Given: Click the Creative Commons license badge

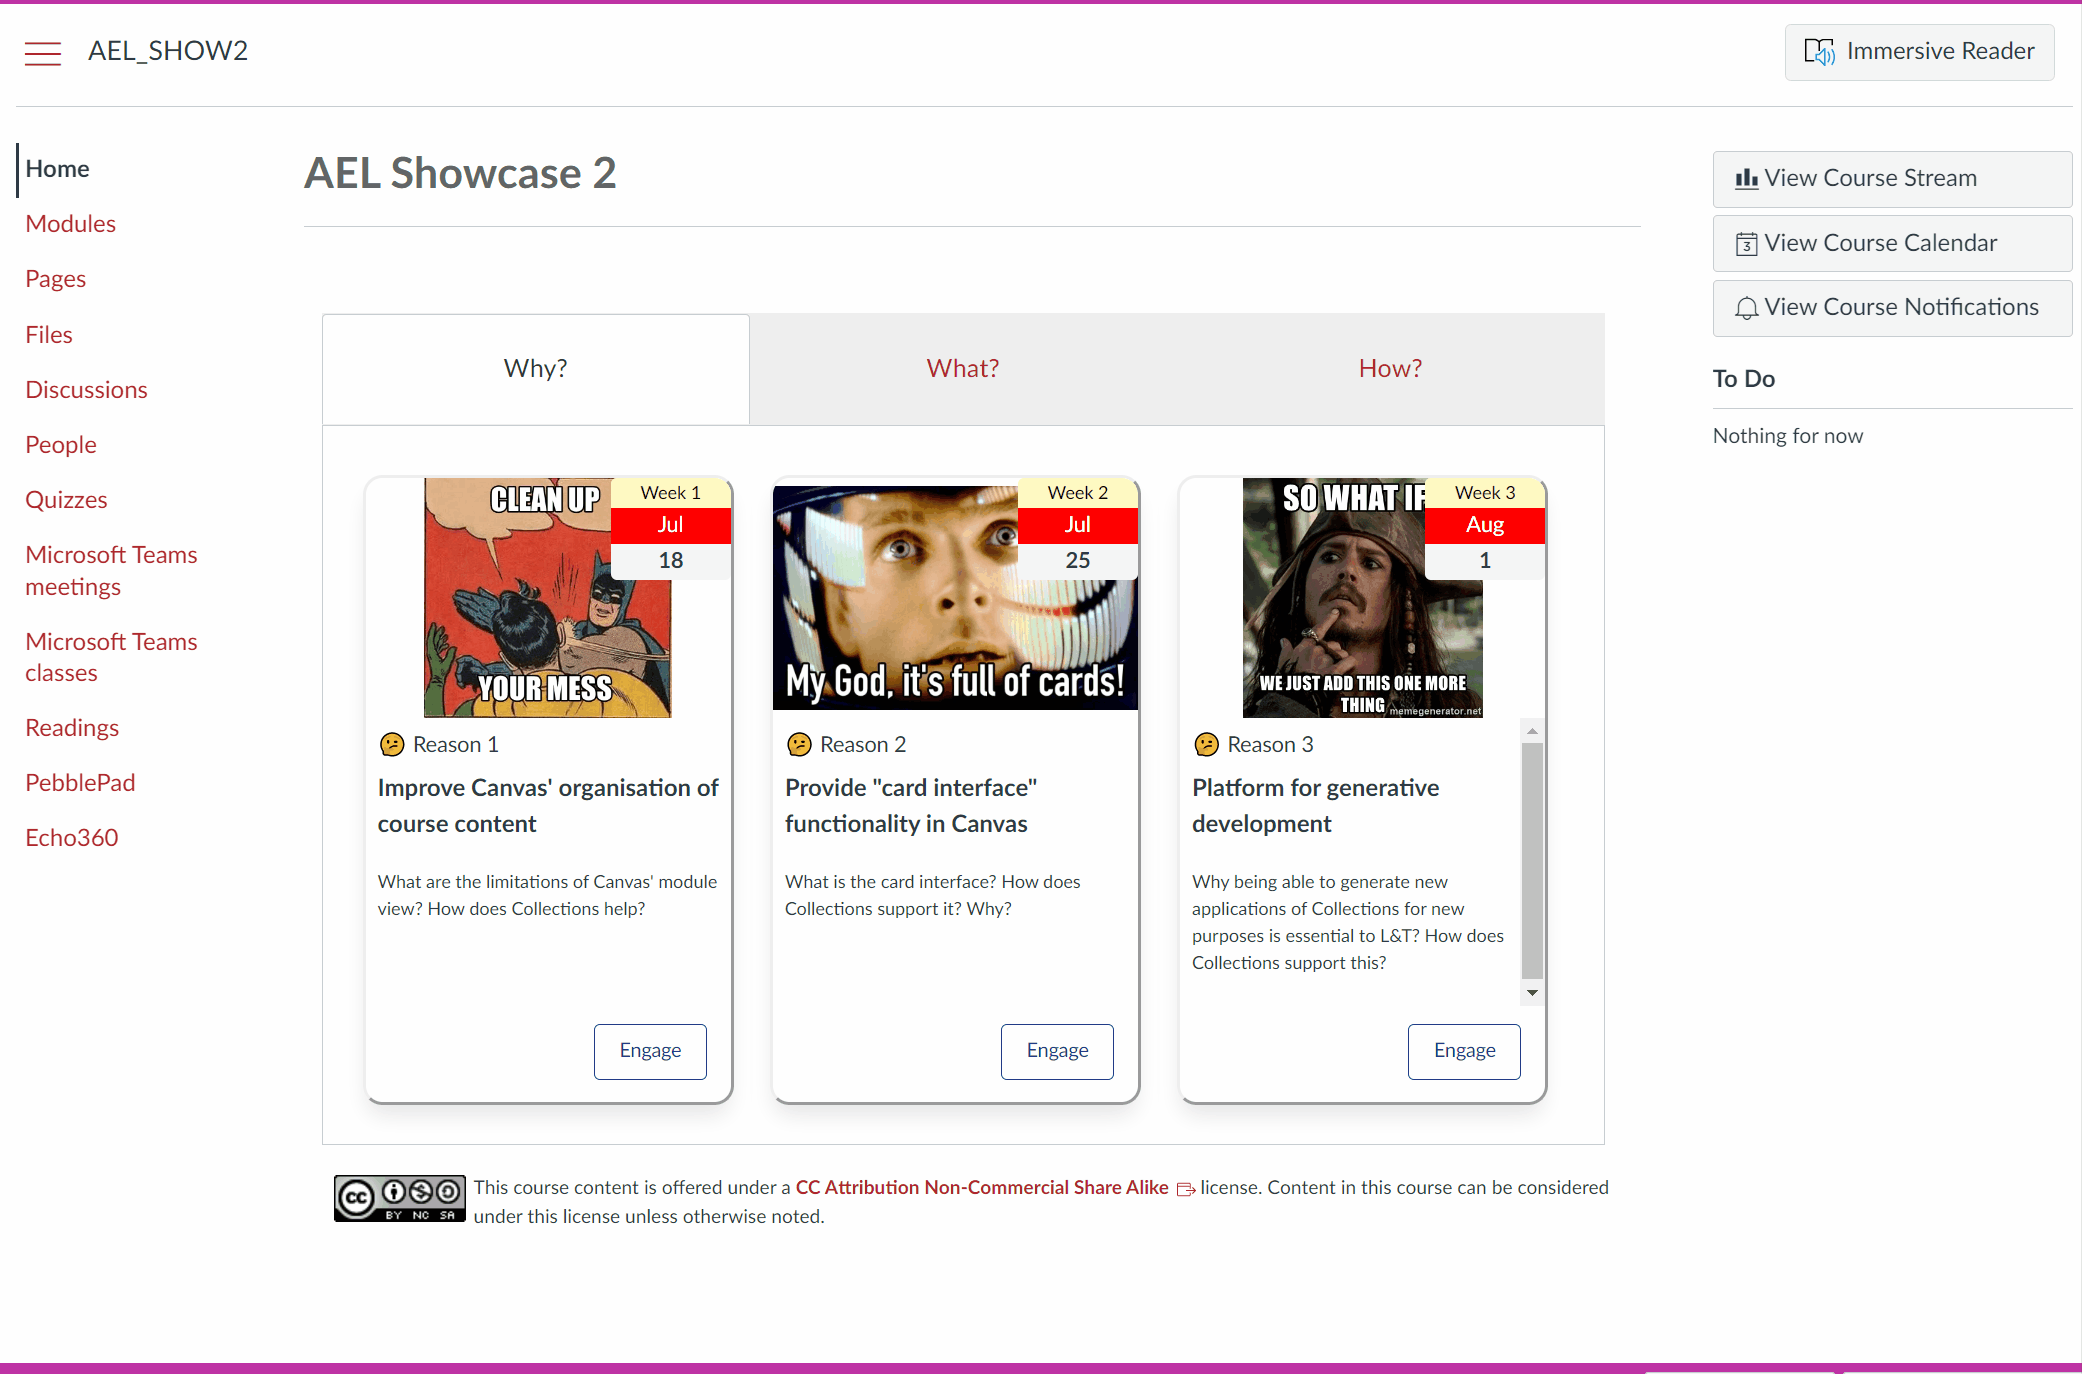Looking at the screenshot, I should pyautogui.click(x=399, y=1198).
